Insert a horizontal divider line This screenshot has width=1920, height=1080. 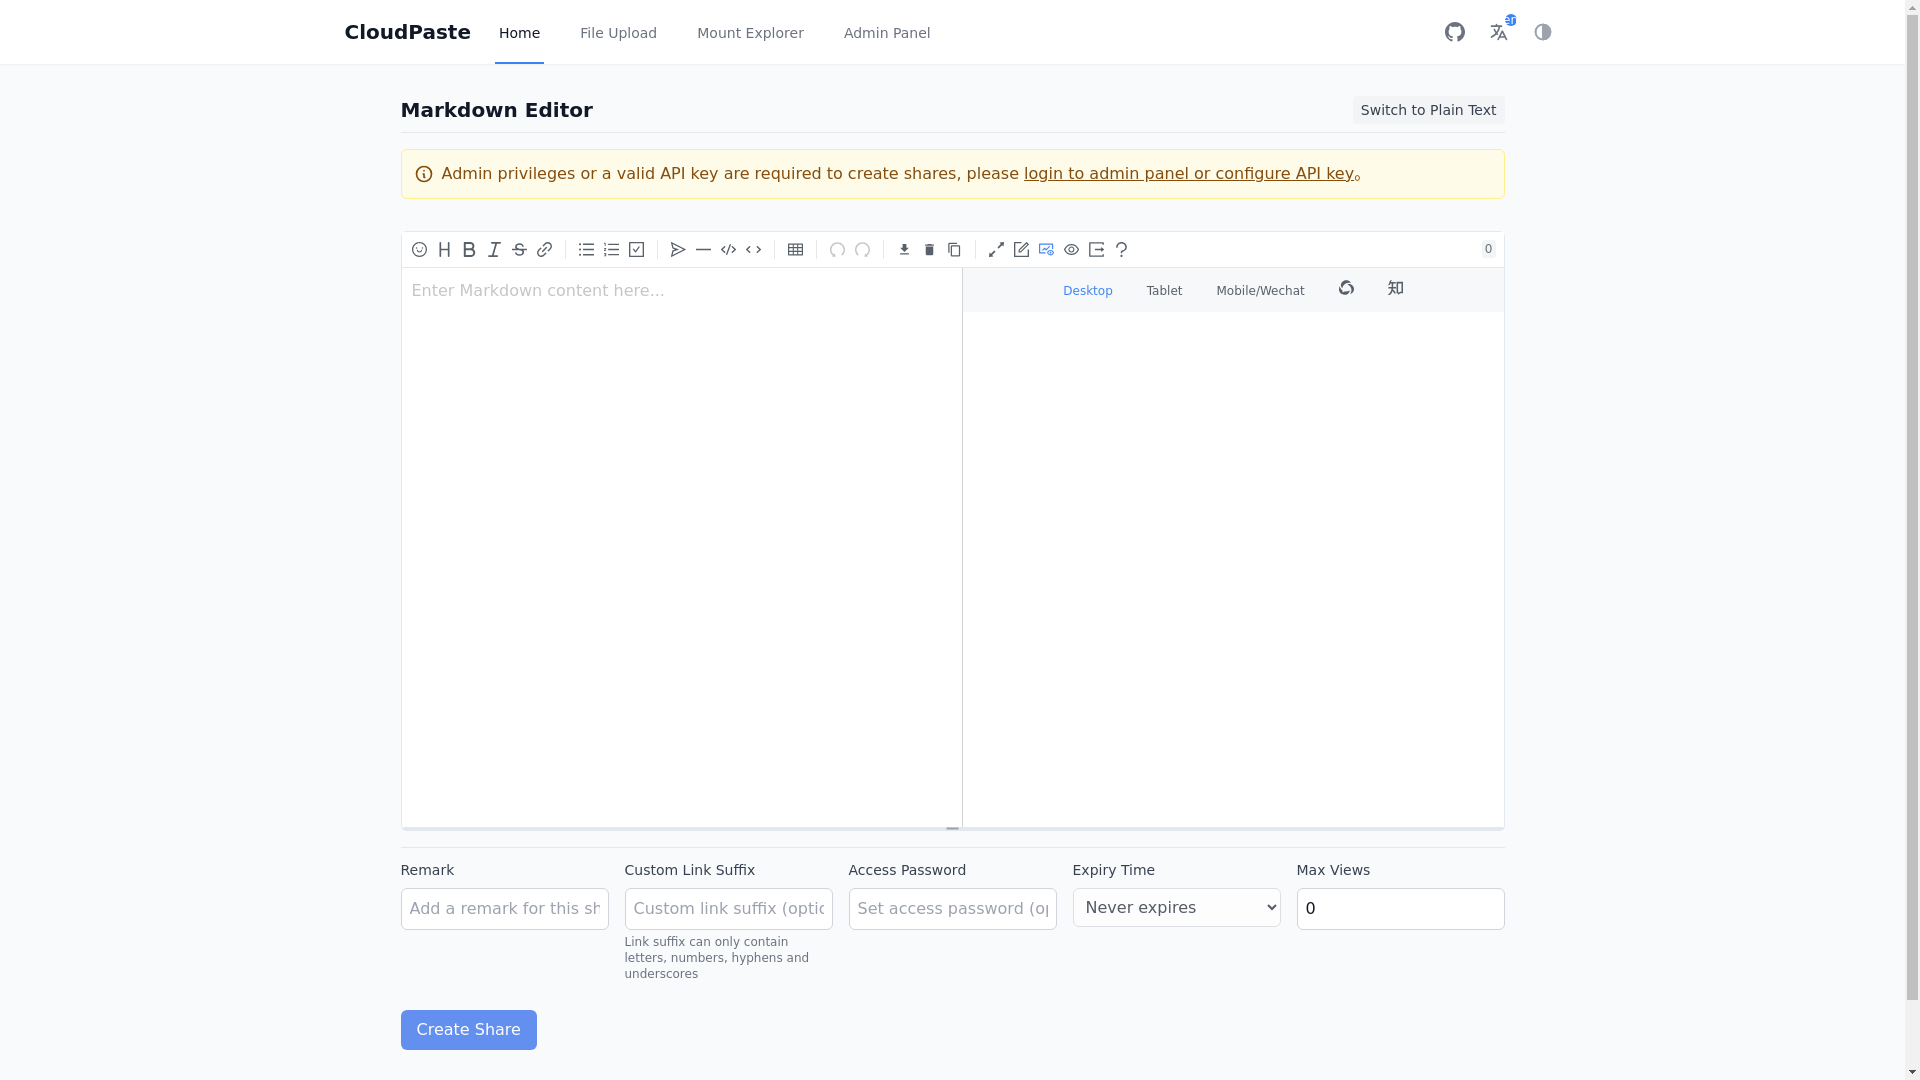pyautogui.click(x=703, y=250)
